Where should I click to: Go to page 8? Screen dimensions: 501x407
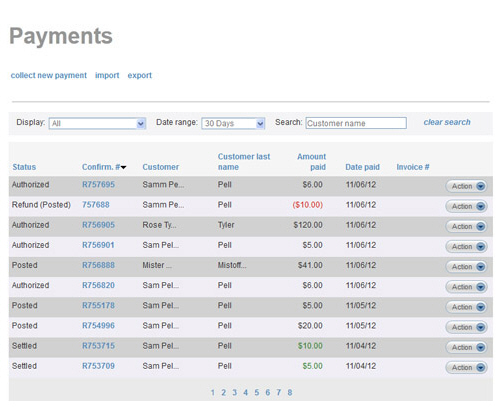[x=290, y=393]
